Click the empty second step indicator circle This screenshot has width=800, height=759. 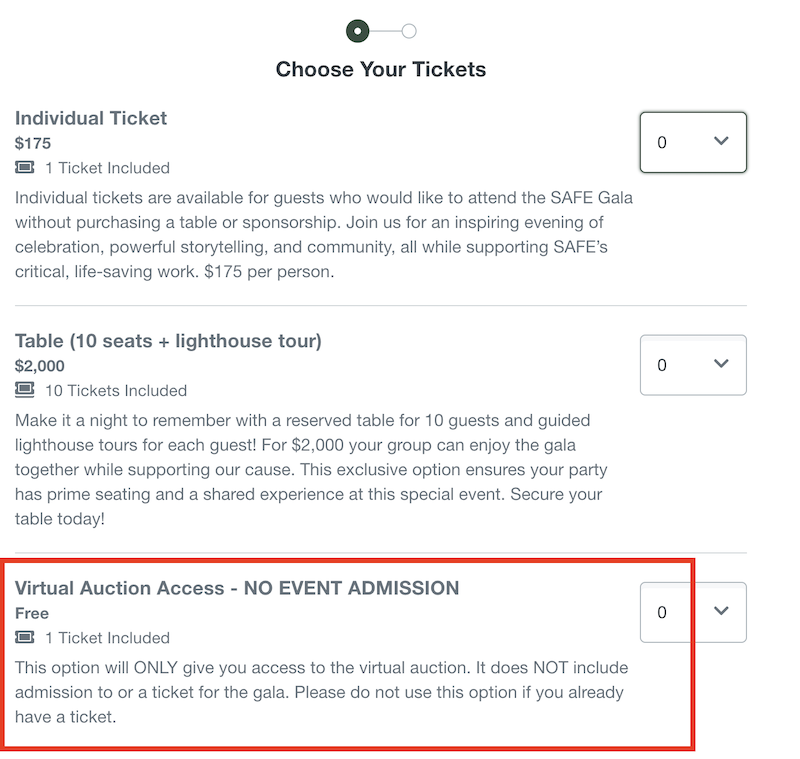(409, 31)
